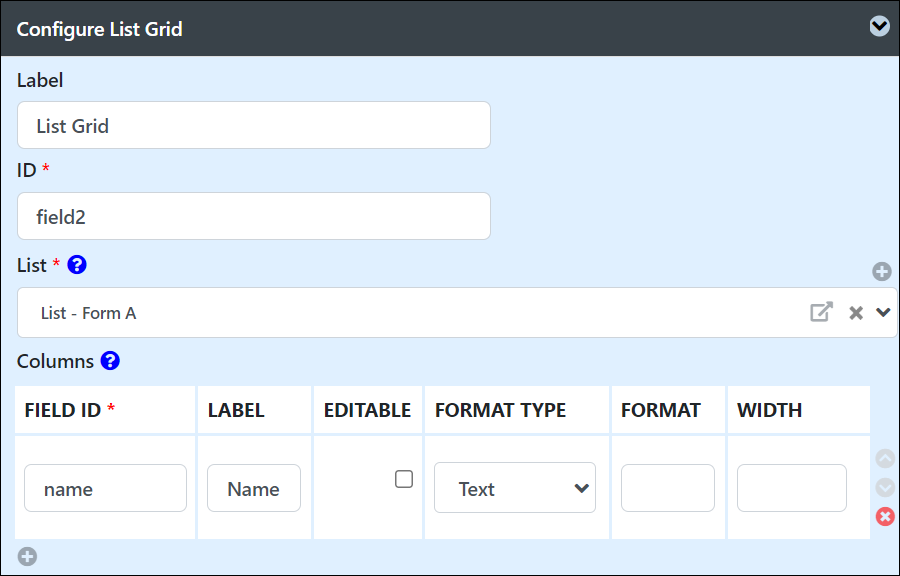Collapse the Configure List Grid panel
This screenshot has height=576, width=900.
click(x=879, y=26)
